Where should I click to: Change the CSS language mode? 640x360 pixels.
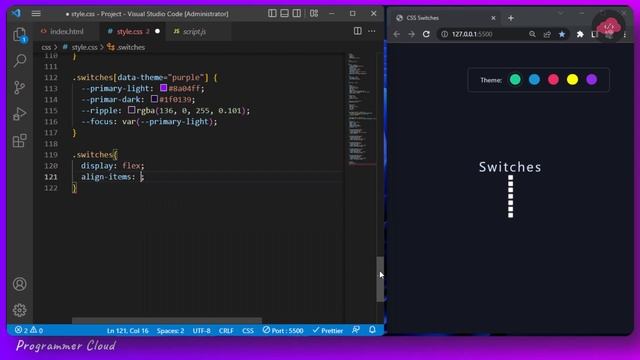[x=248, y=331]
